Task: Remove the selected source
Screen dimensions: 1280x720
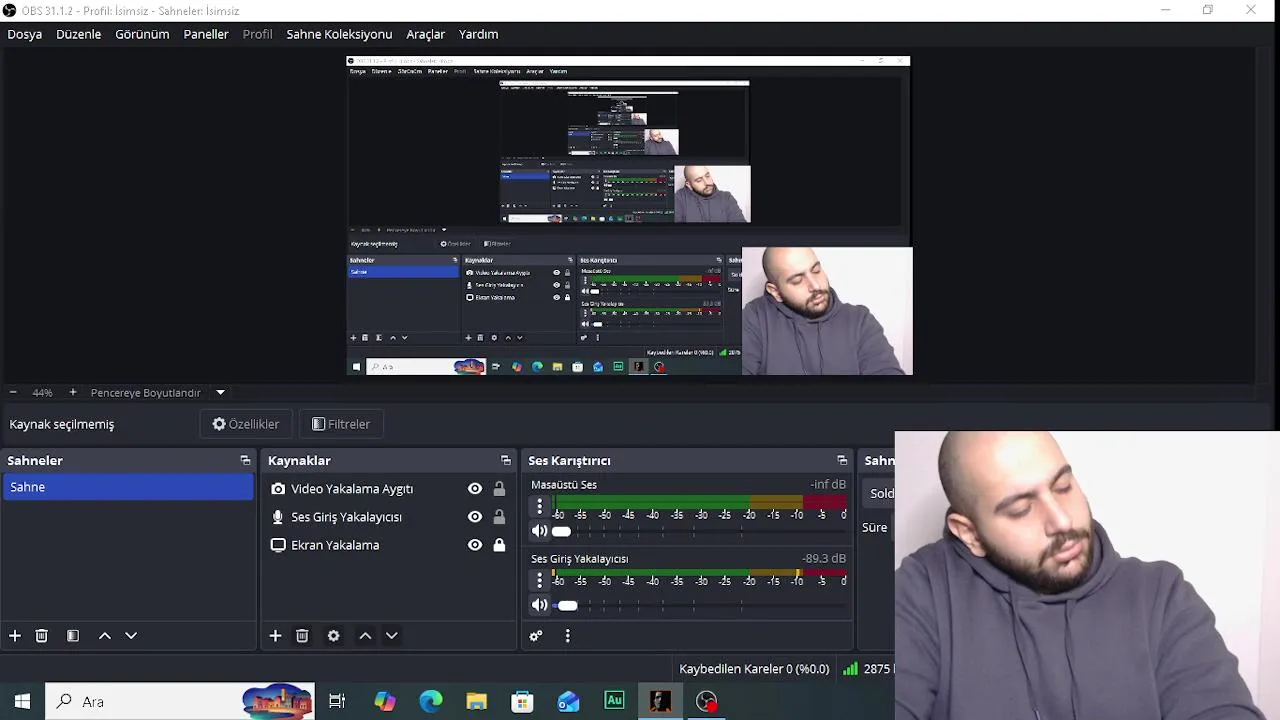Action: click(302, 636)
